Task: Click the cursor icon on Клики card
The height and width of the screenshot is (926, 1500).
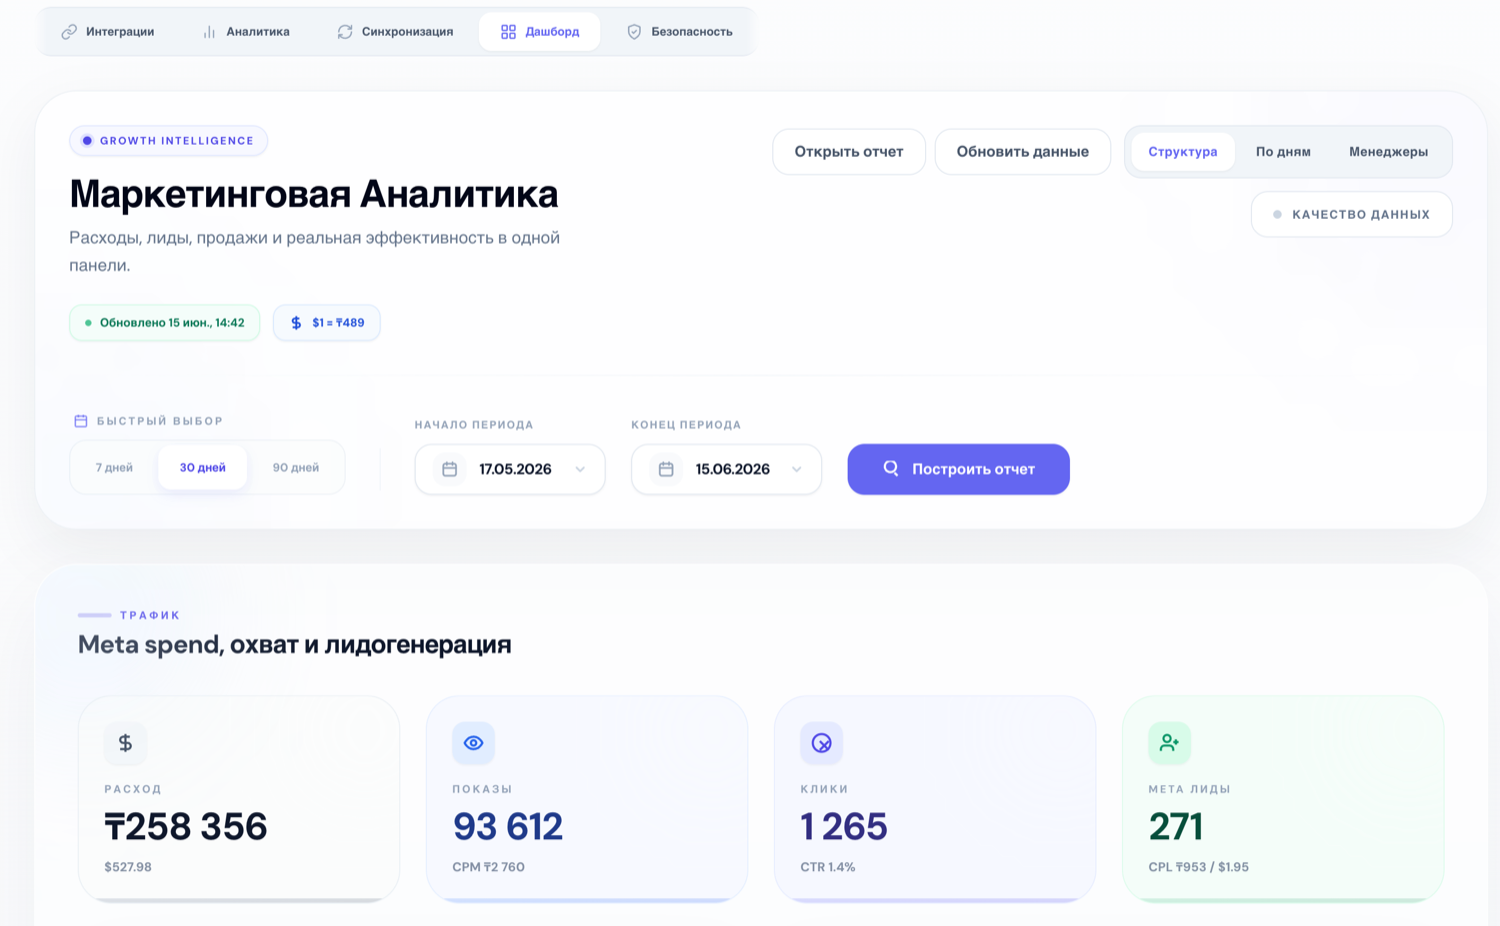Action: (821, 743)
